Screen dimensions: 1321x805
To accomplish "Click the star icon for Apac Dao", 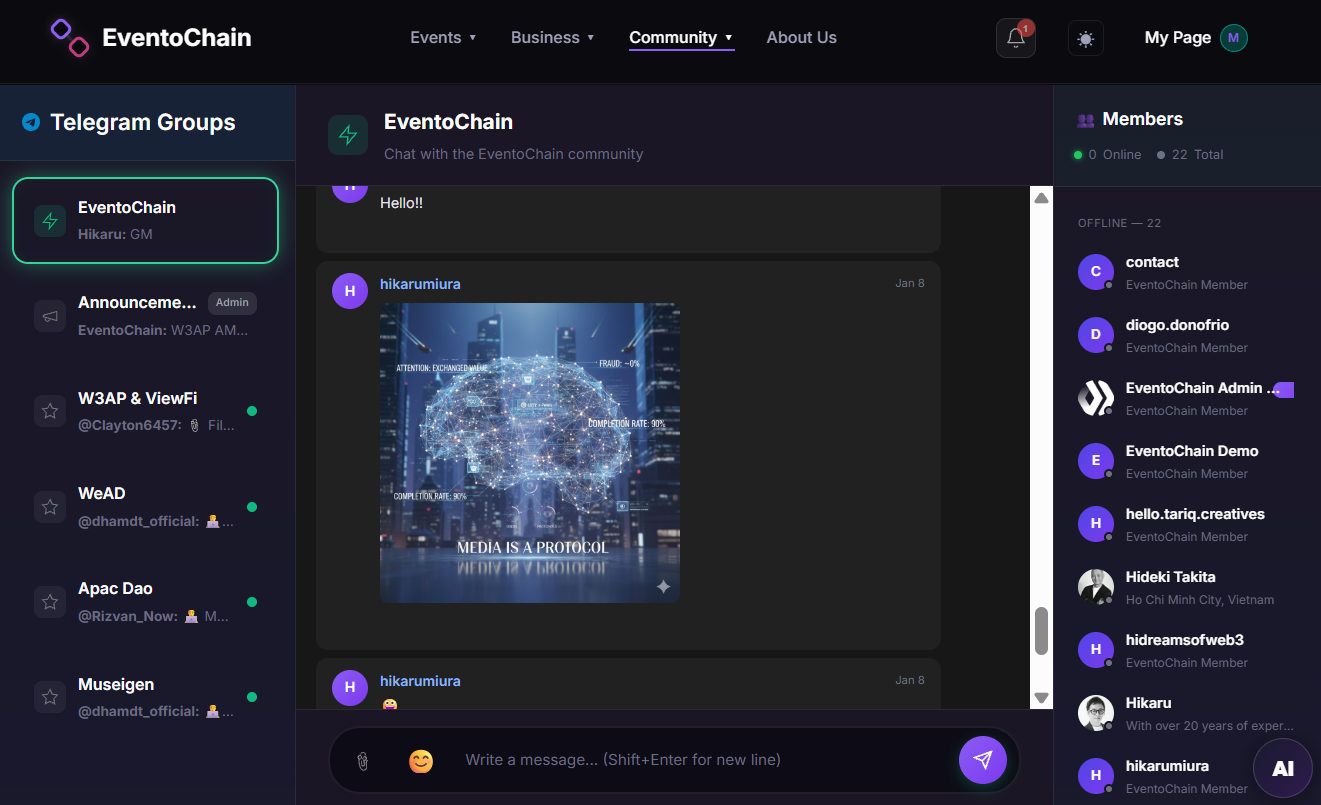I will click(50, 601).
